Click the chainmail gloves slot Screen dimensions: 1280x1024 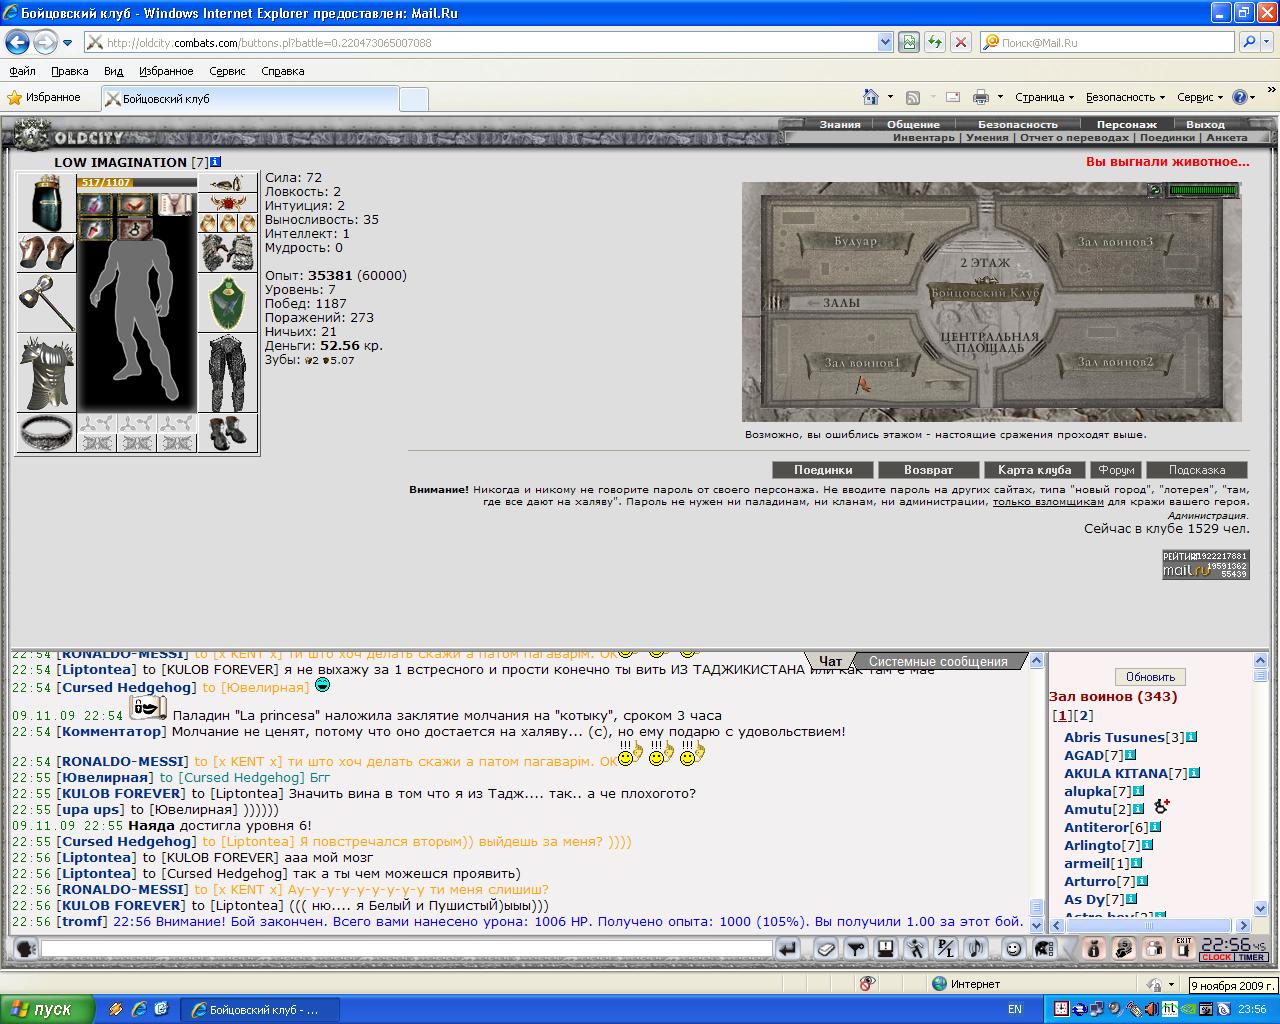tap(228, 253)
